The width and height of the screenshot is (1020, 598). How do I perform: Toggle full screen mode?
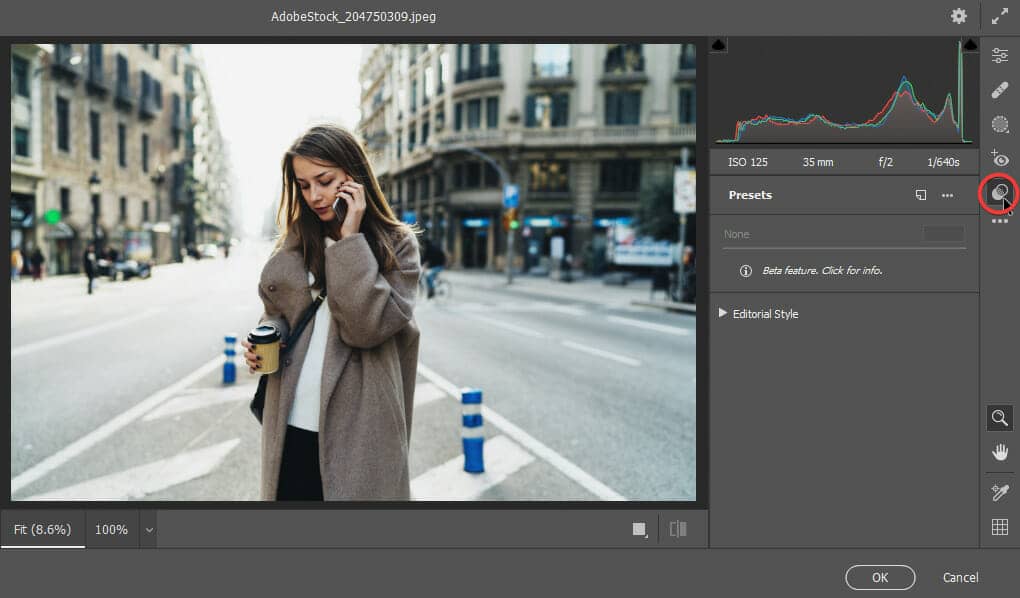coord(999,16)
